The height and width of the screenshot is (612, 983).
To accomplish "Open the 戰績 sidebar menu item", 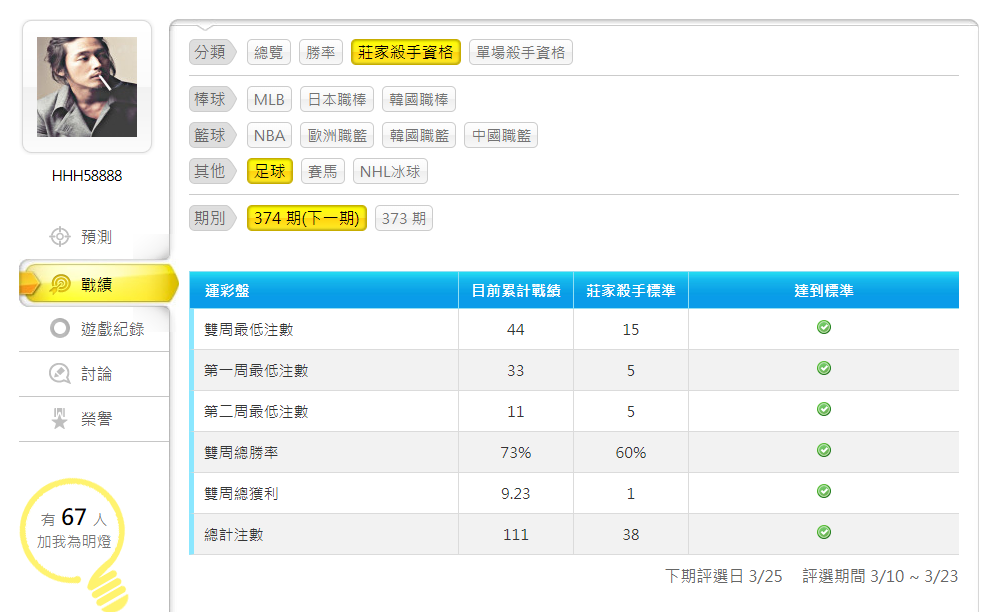I will (x=98, y=285).
